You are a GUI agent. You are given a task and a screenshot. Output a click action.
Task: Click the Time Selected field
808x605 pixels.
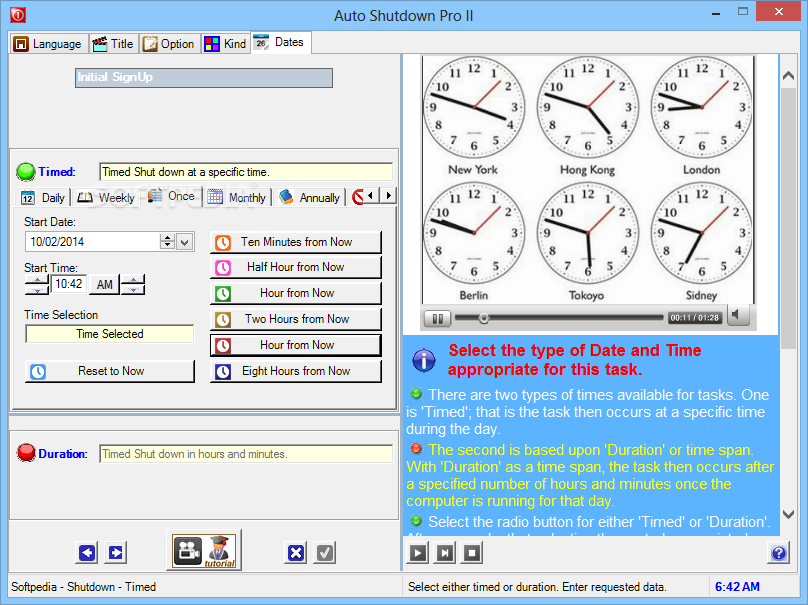(110, 334)
